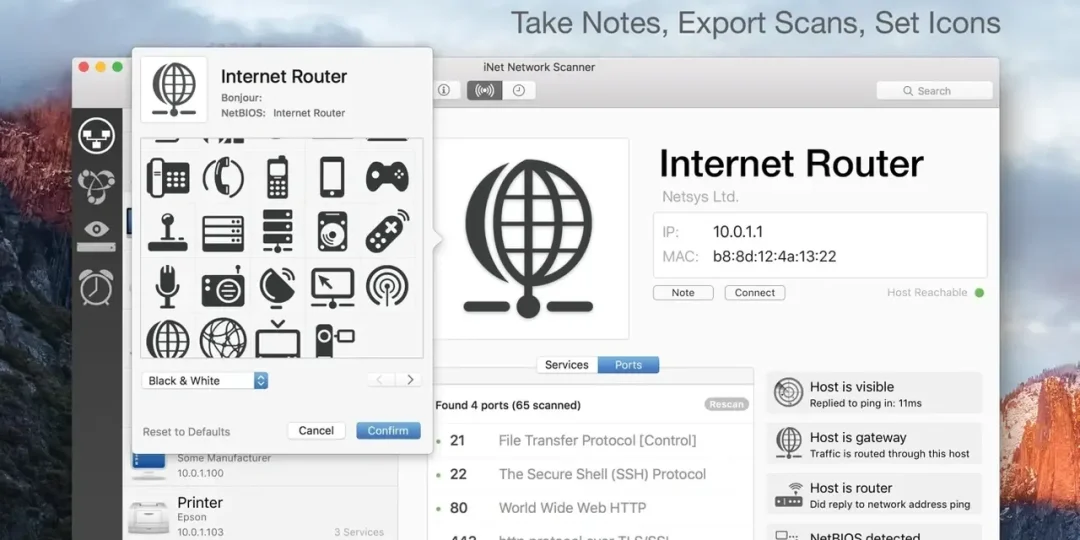Viewport: 1080px width, 540px height.
Task: Choose the screen with cursor icon
Action: pyautogui.click(x=332, y=287)
